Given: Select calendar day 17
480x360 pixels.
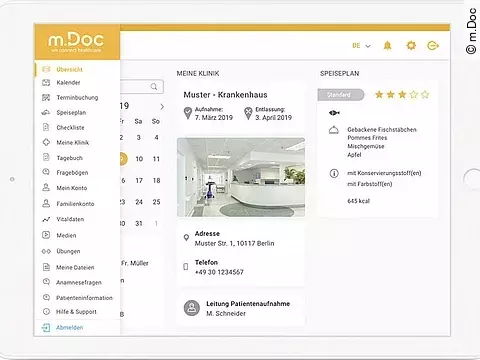Looking at the screenshot, I should 139,180.
